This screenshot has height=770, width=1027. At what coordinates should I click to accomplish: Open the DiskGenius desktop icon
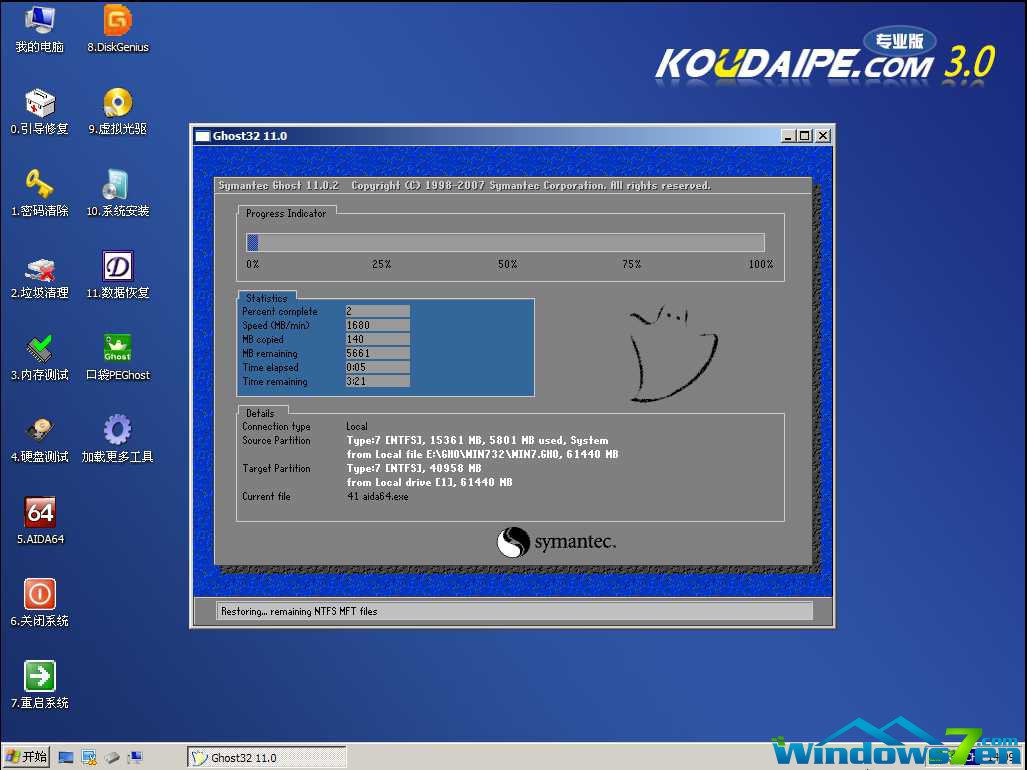(117, 21)
